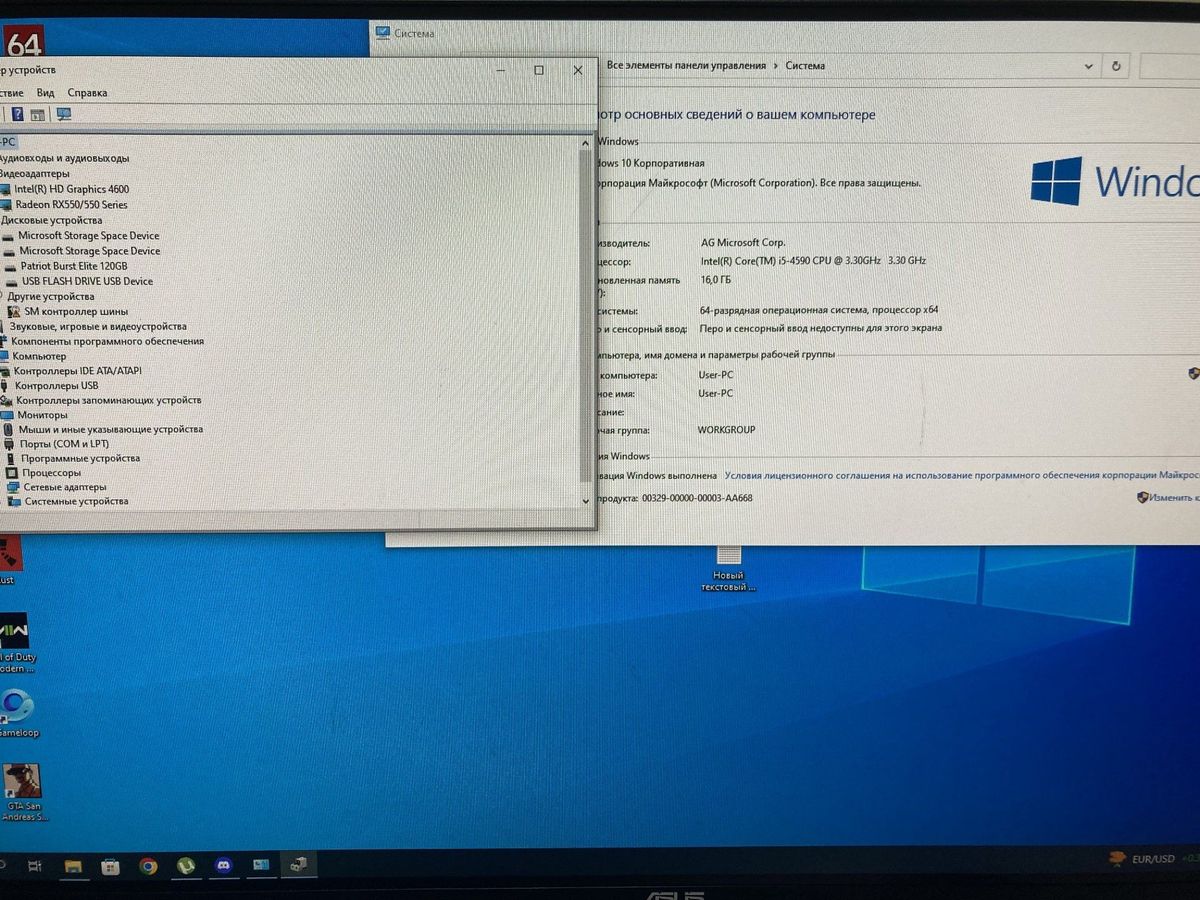Click the action pane toolbar icon
The height and width of the screenshot is (900, 1200).
pyautogui.click(x=38, y=115)
